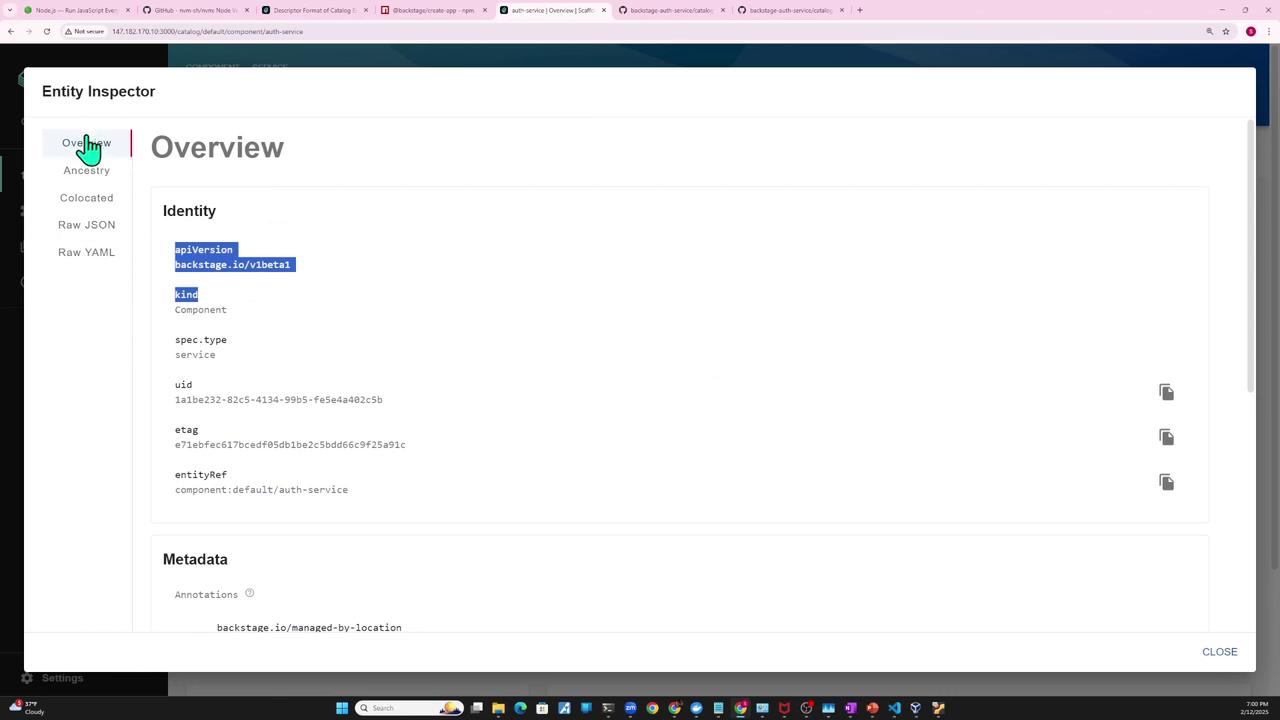The image size is (1280, 720).
Task: Open the browser profile avatar
Action: point(1250,31)
